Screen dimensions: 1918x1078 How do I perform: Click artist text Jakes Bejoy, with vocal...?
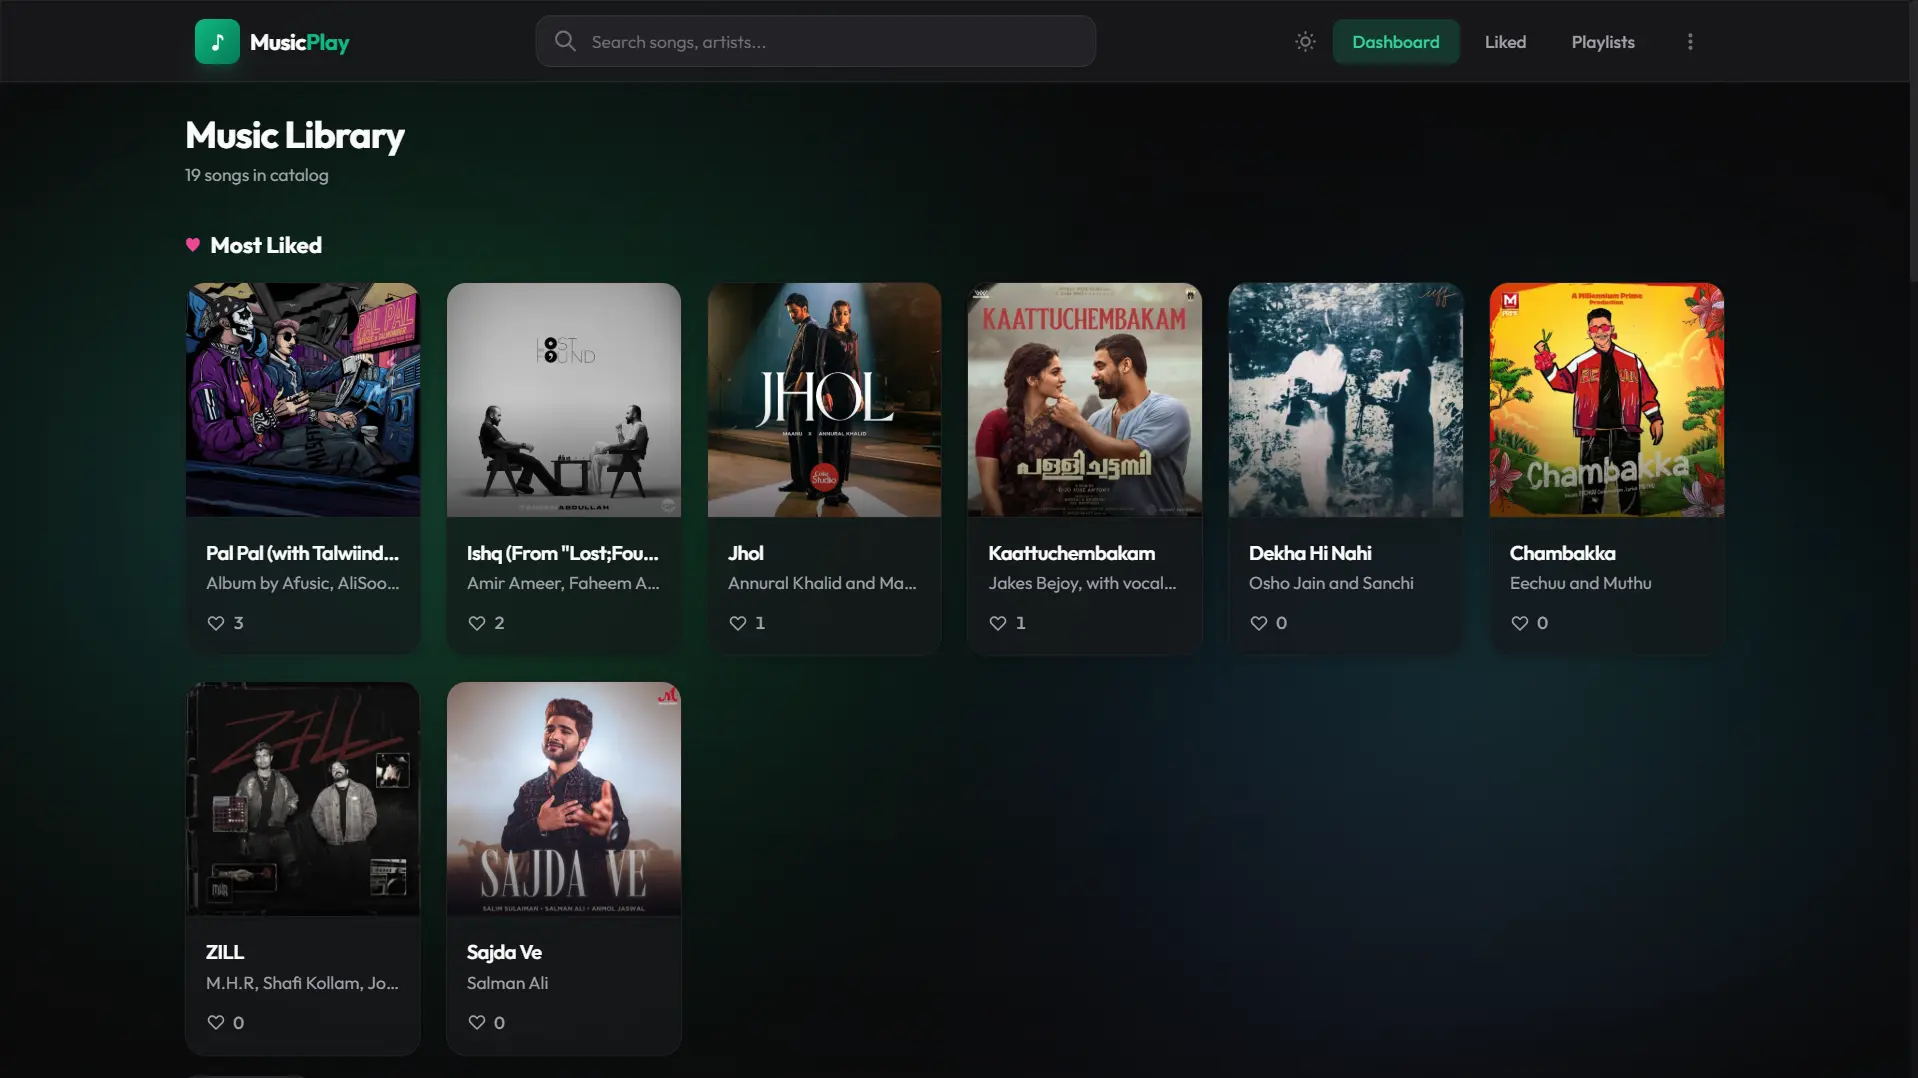[1082, 583]
